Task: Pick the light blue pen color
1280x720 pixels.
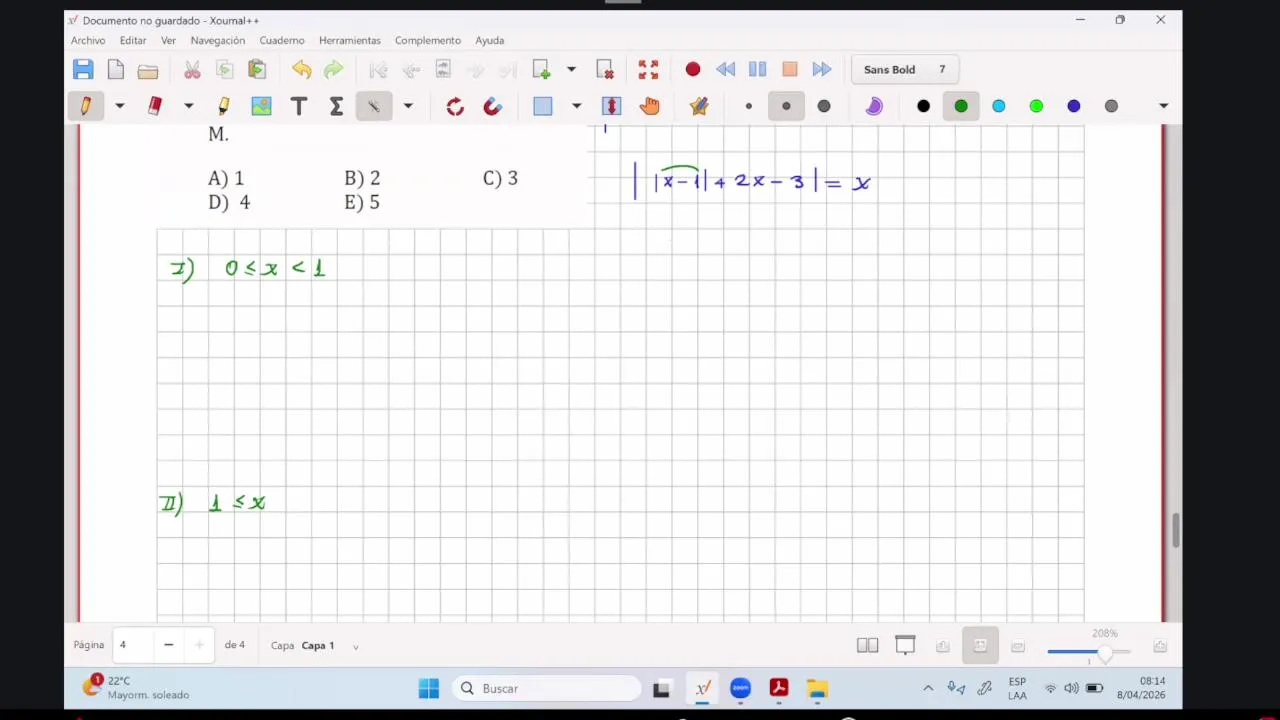Action: click(999, 106)
